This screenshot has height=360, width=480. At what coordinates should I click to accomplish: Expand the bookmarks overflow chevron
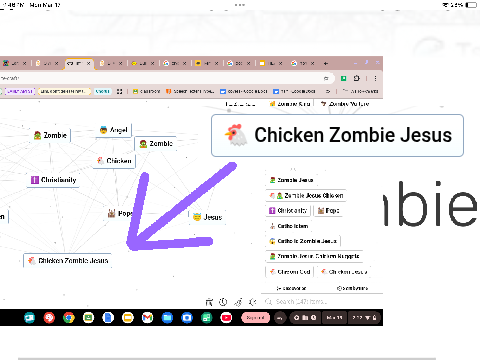pos(328,91)
